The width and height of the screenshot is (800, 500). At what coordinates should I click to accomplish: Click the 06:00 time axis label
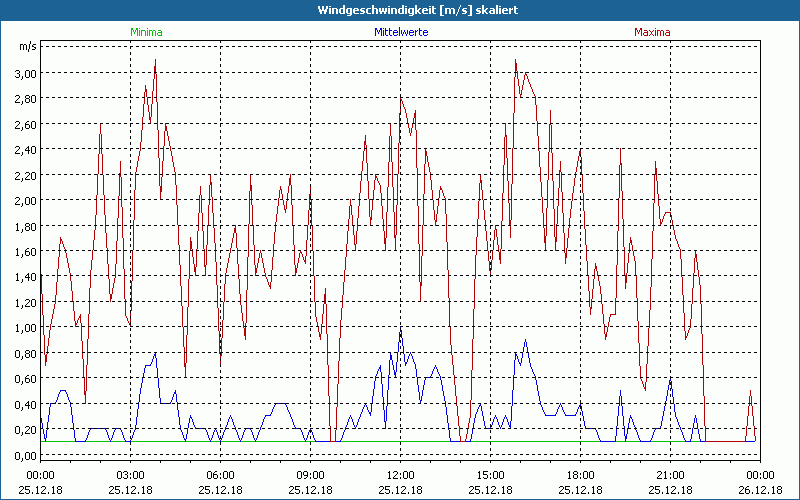coord(221,475)
